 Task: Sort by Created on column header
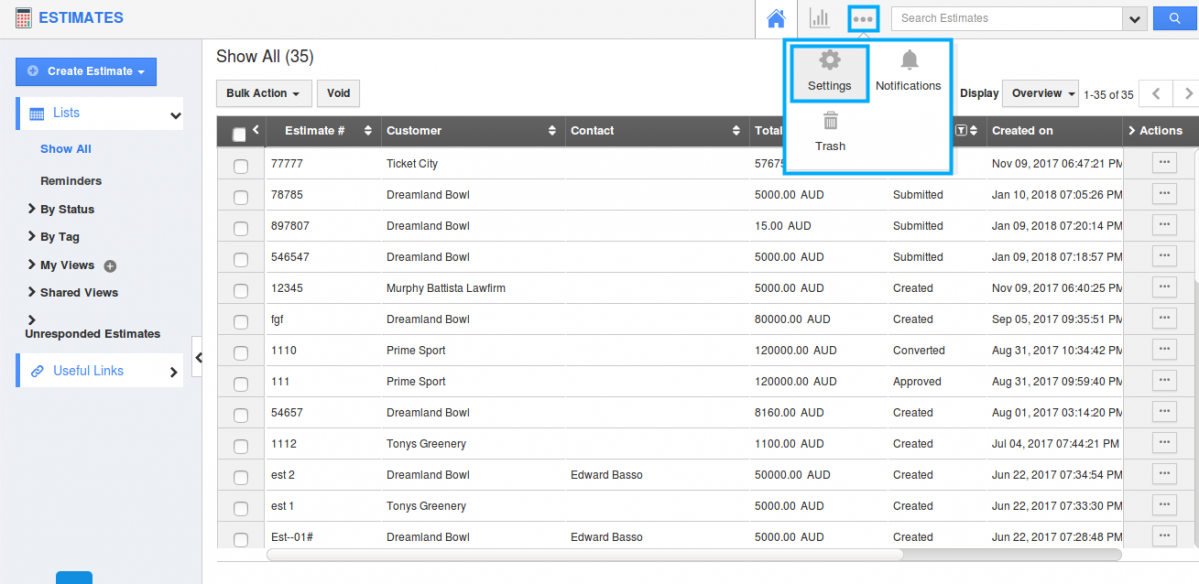(x=1022, y=131)
